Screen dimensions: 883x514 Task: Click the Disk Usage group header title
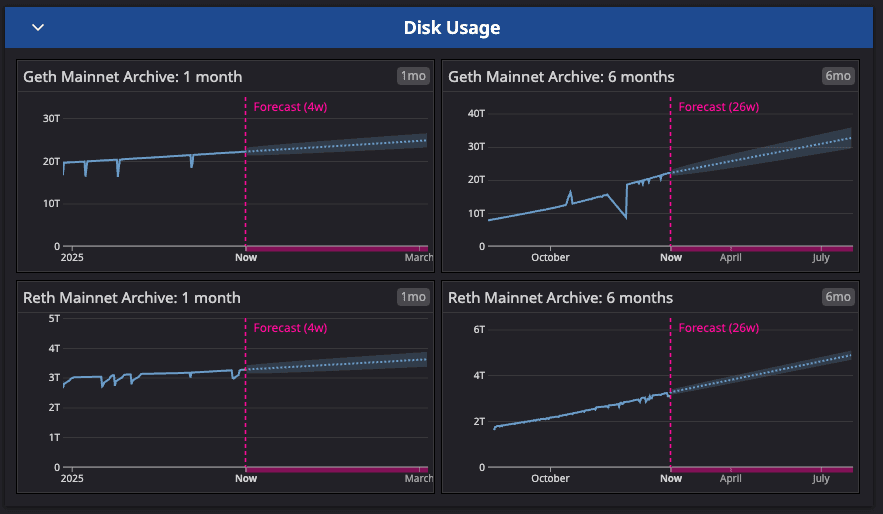coord(452,28)
